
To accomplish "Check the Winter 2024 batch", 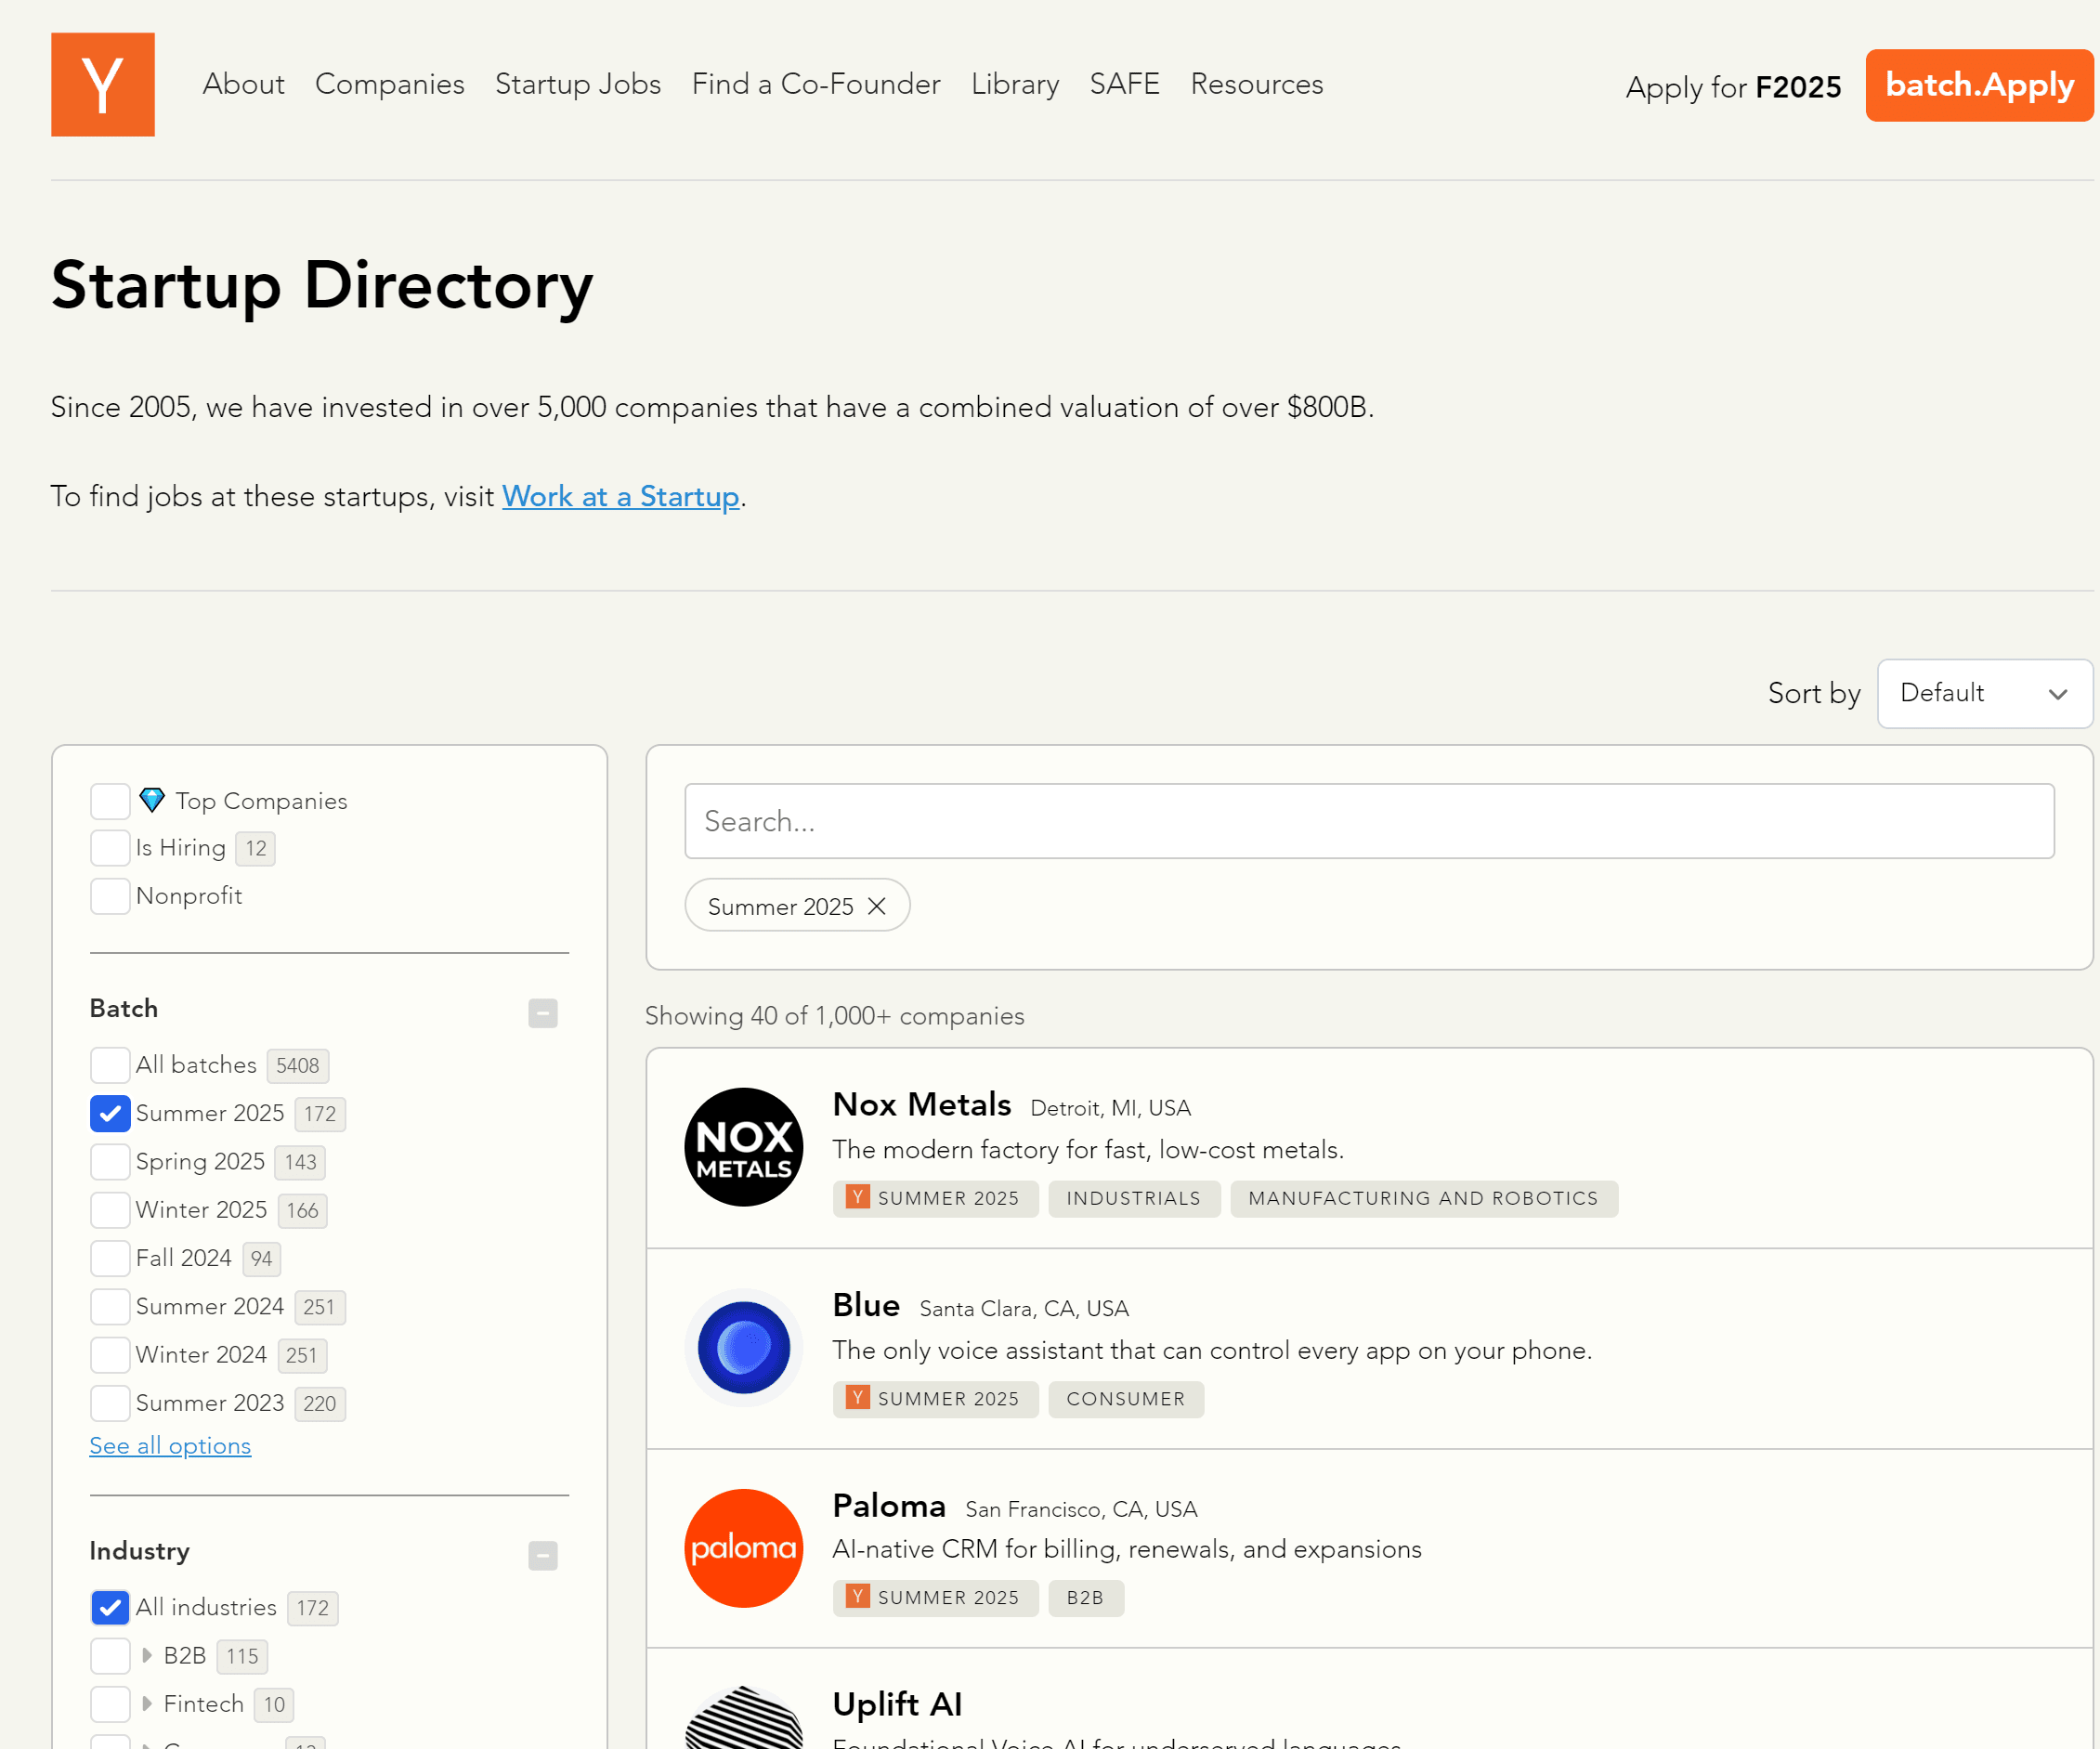I will [110, 1355].
